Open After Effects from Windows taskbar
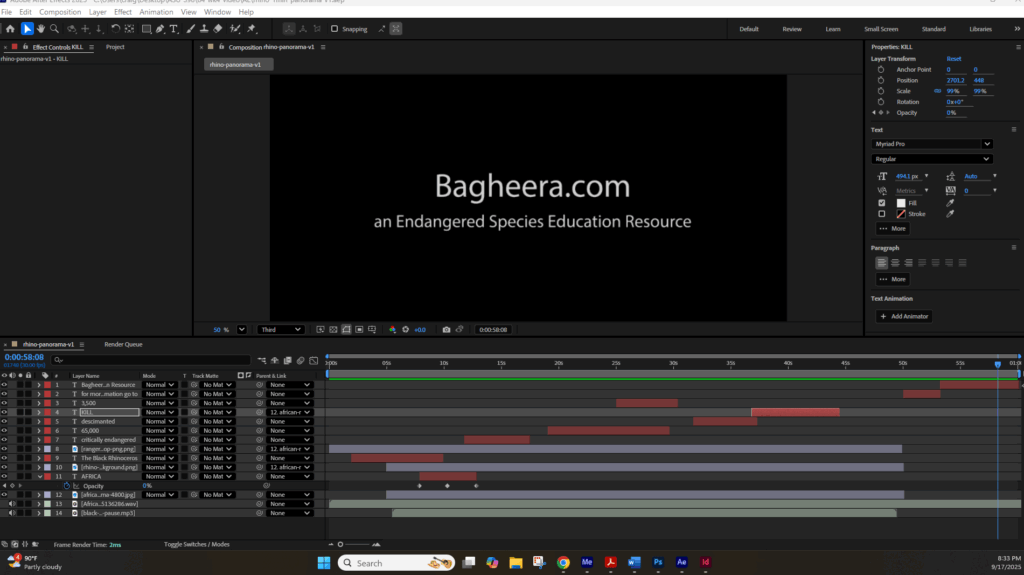The image size is (1024, 575). 680,563
